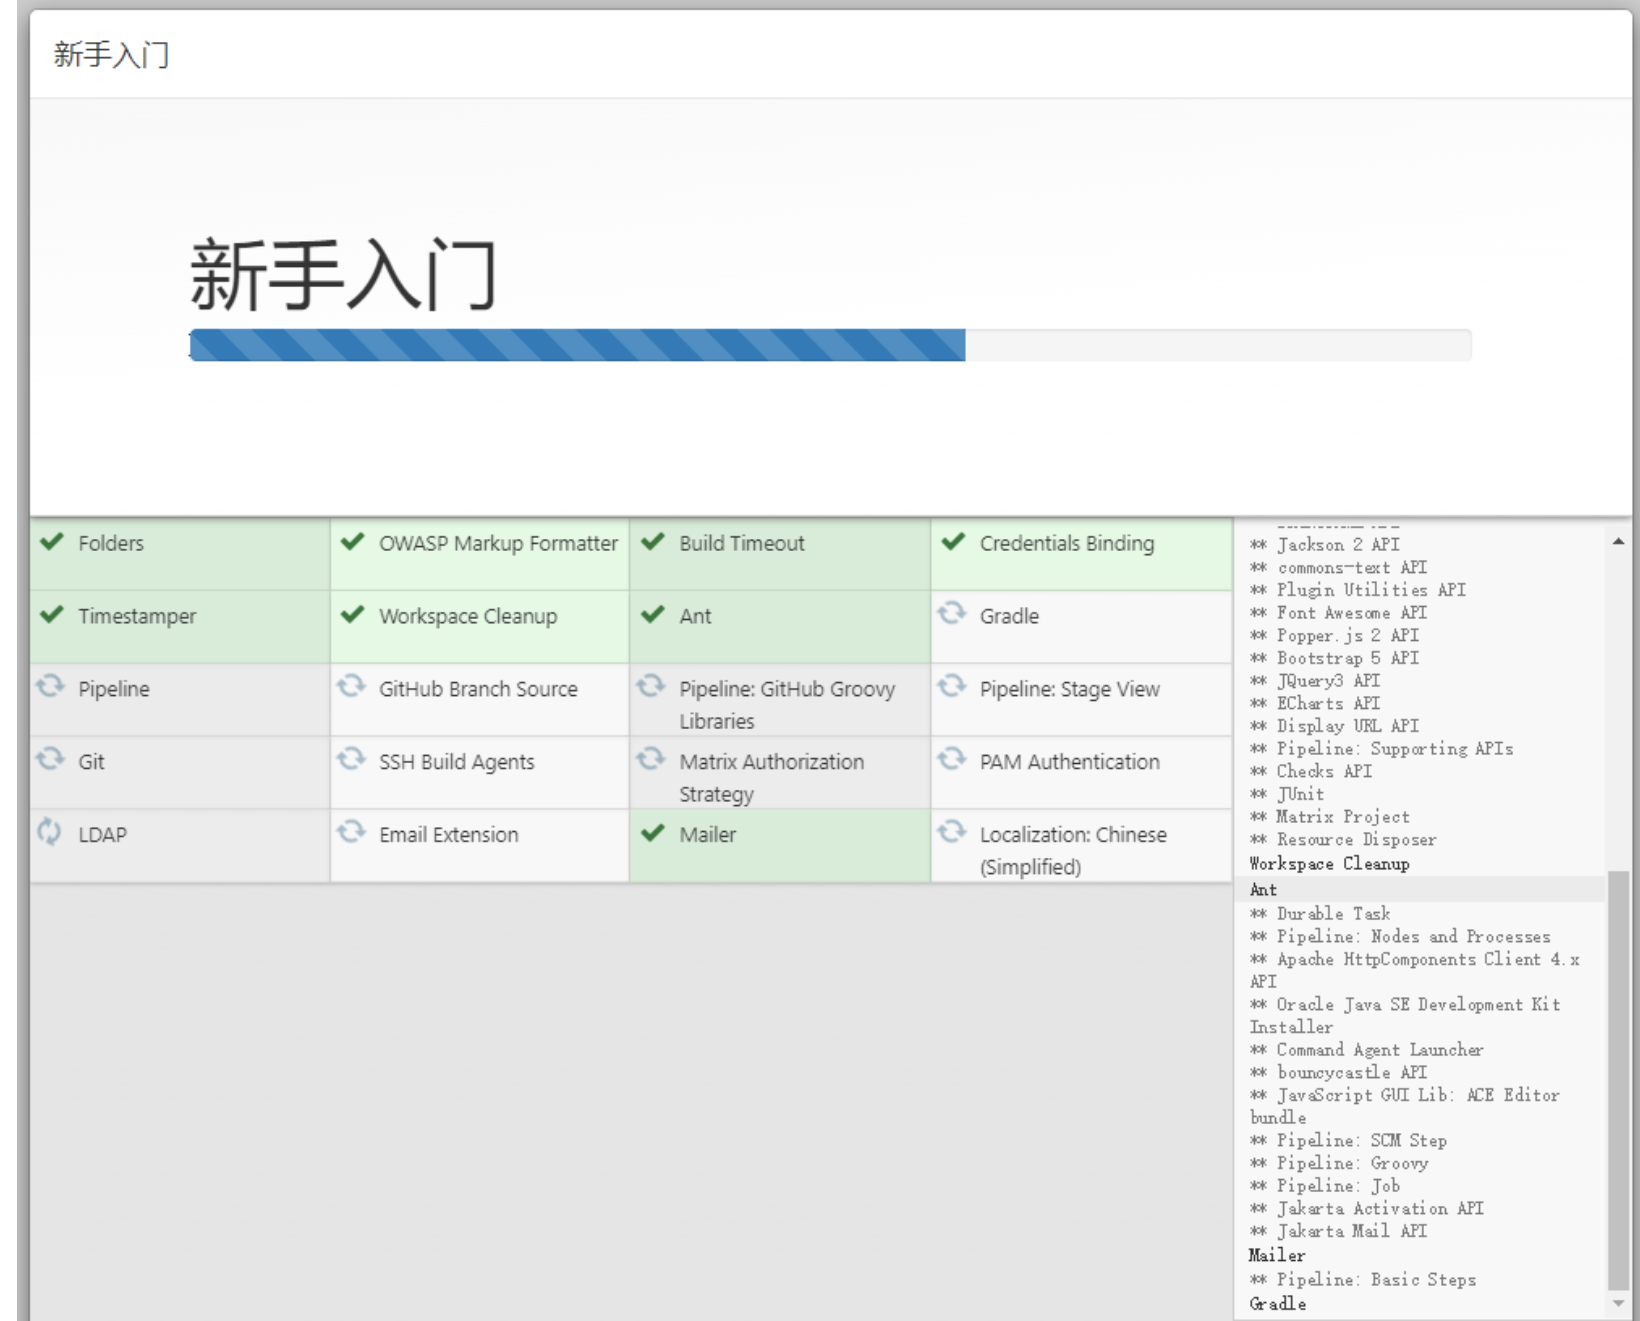Click pending icon for Pipeline: GitHub Groovy Libraries

point(651,686)
